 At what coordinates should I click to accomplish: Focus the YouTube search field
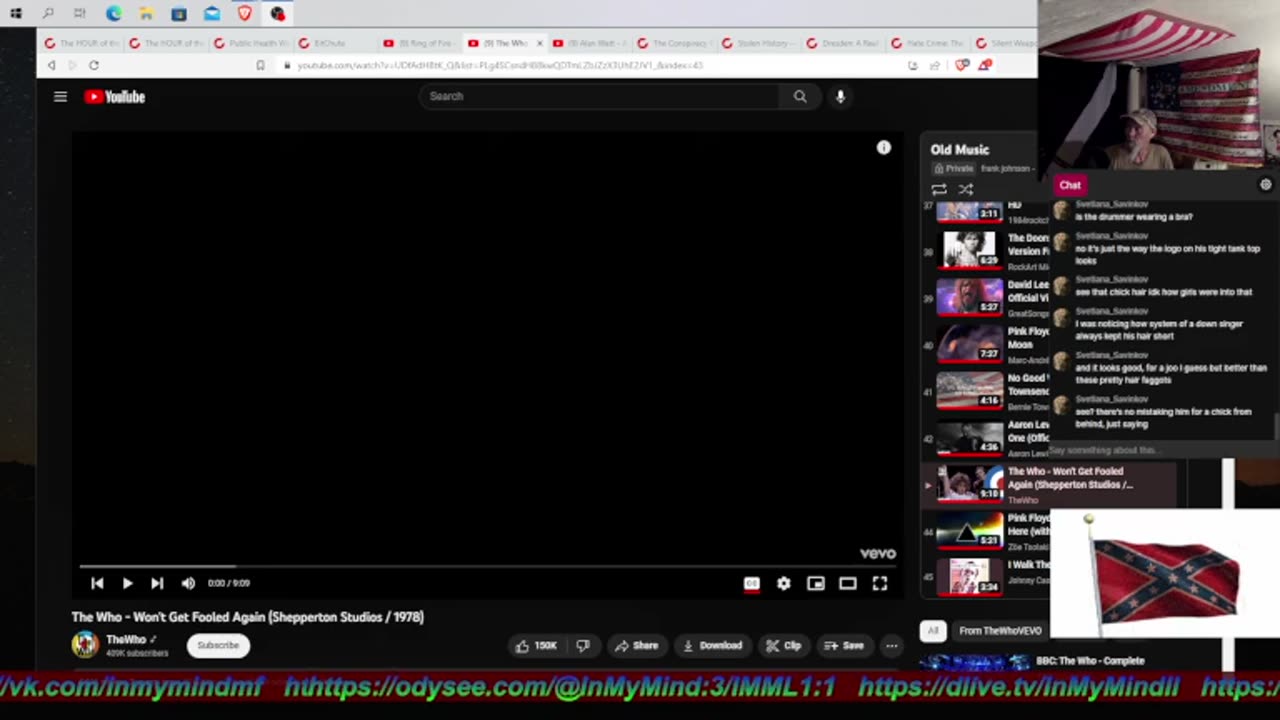click(600, 96)
